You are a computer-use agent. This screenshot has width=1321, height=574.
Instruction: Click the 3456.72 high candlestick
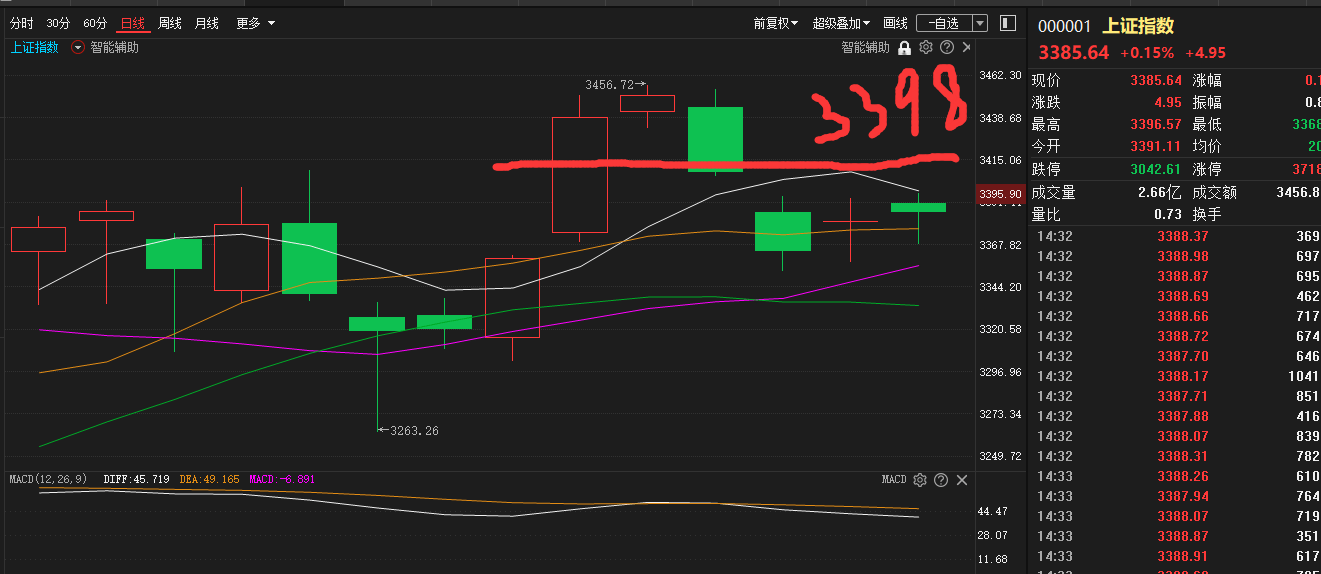tap(647, 103)
